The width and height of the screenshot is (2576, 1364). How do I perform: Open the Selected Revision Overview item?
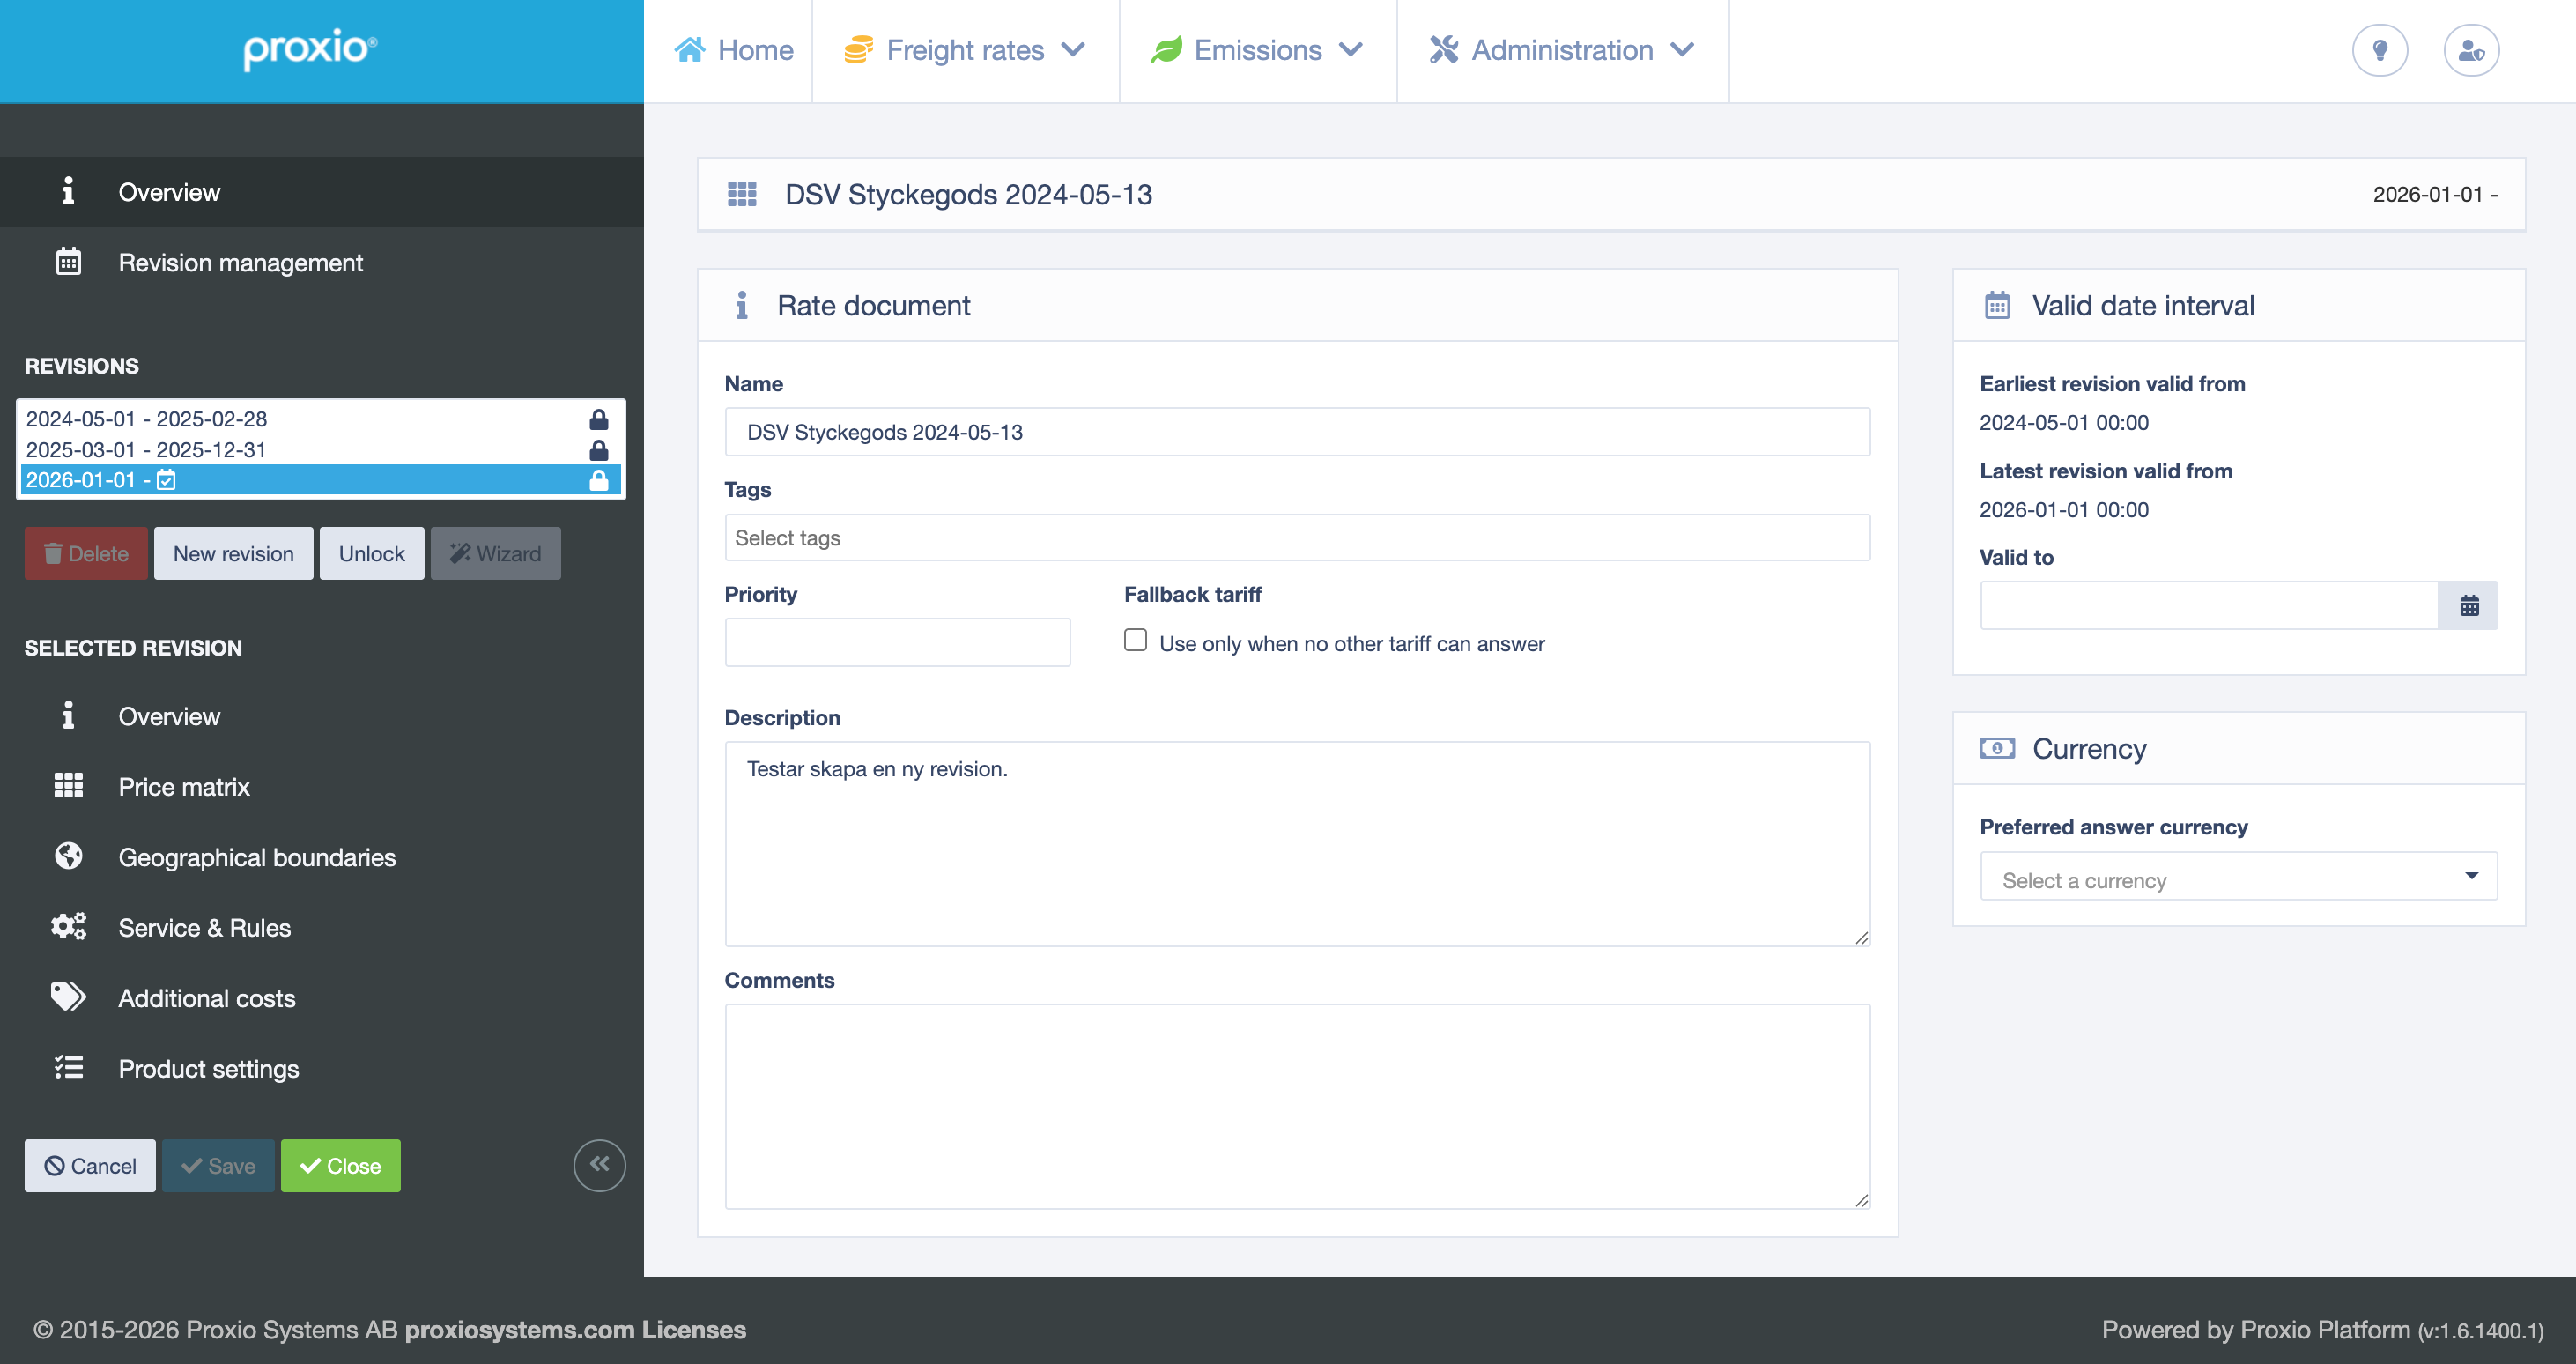click(322, 716)
